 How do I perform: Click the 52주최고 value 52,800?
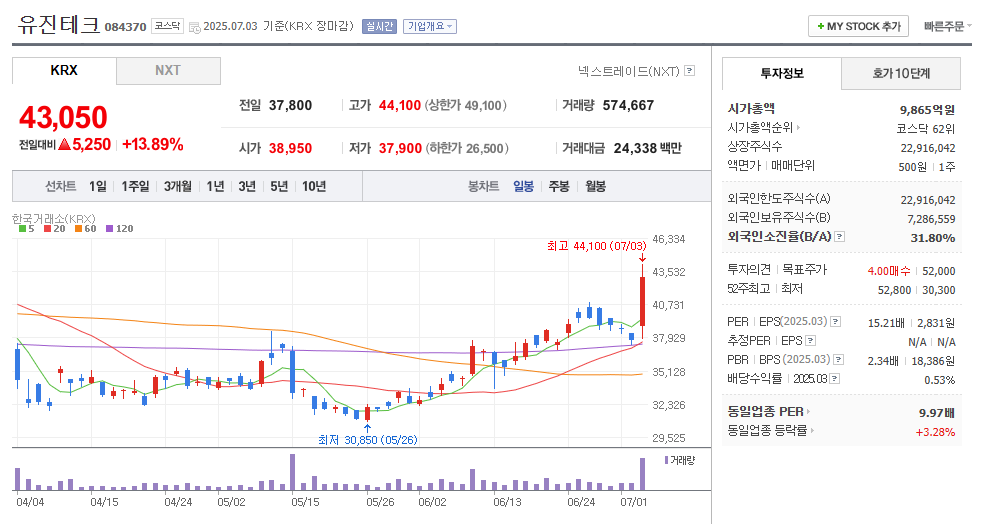click(894, 290)
